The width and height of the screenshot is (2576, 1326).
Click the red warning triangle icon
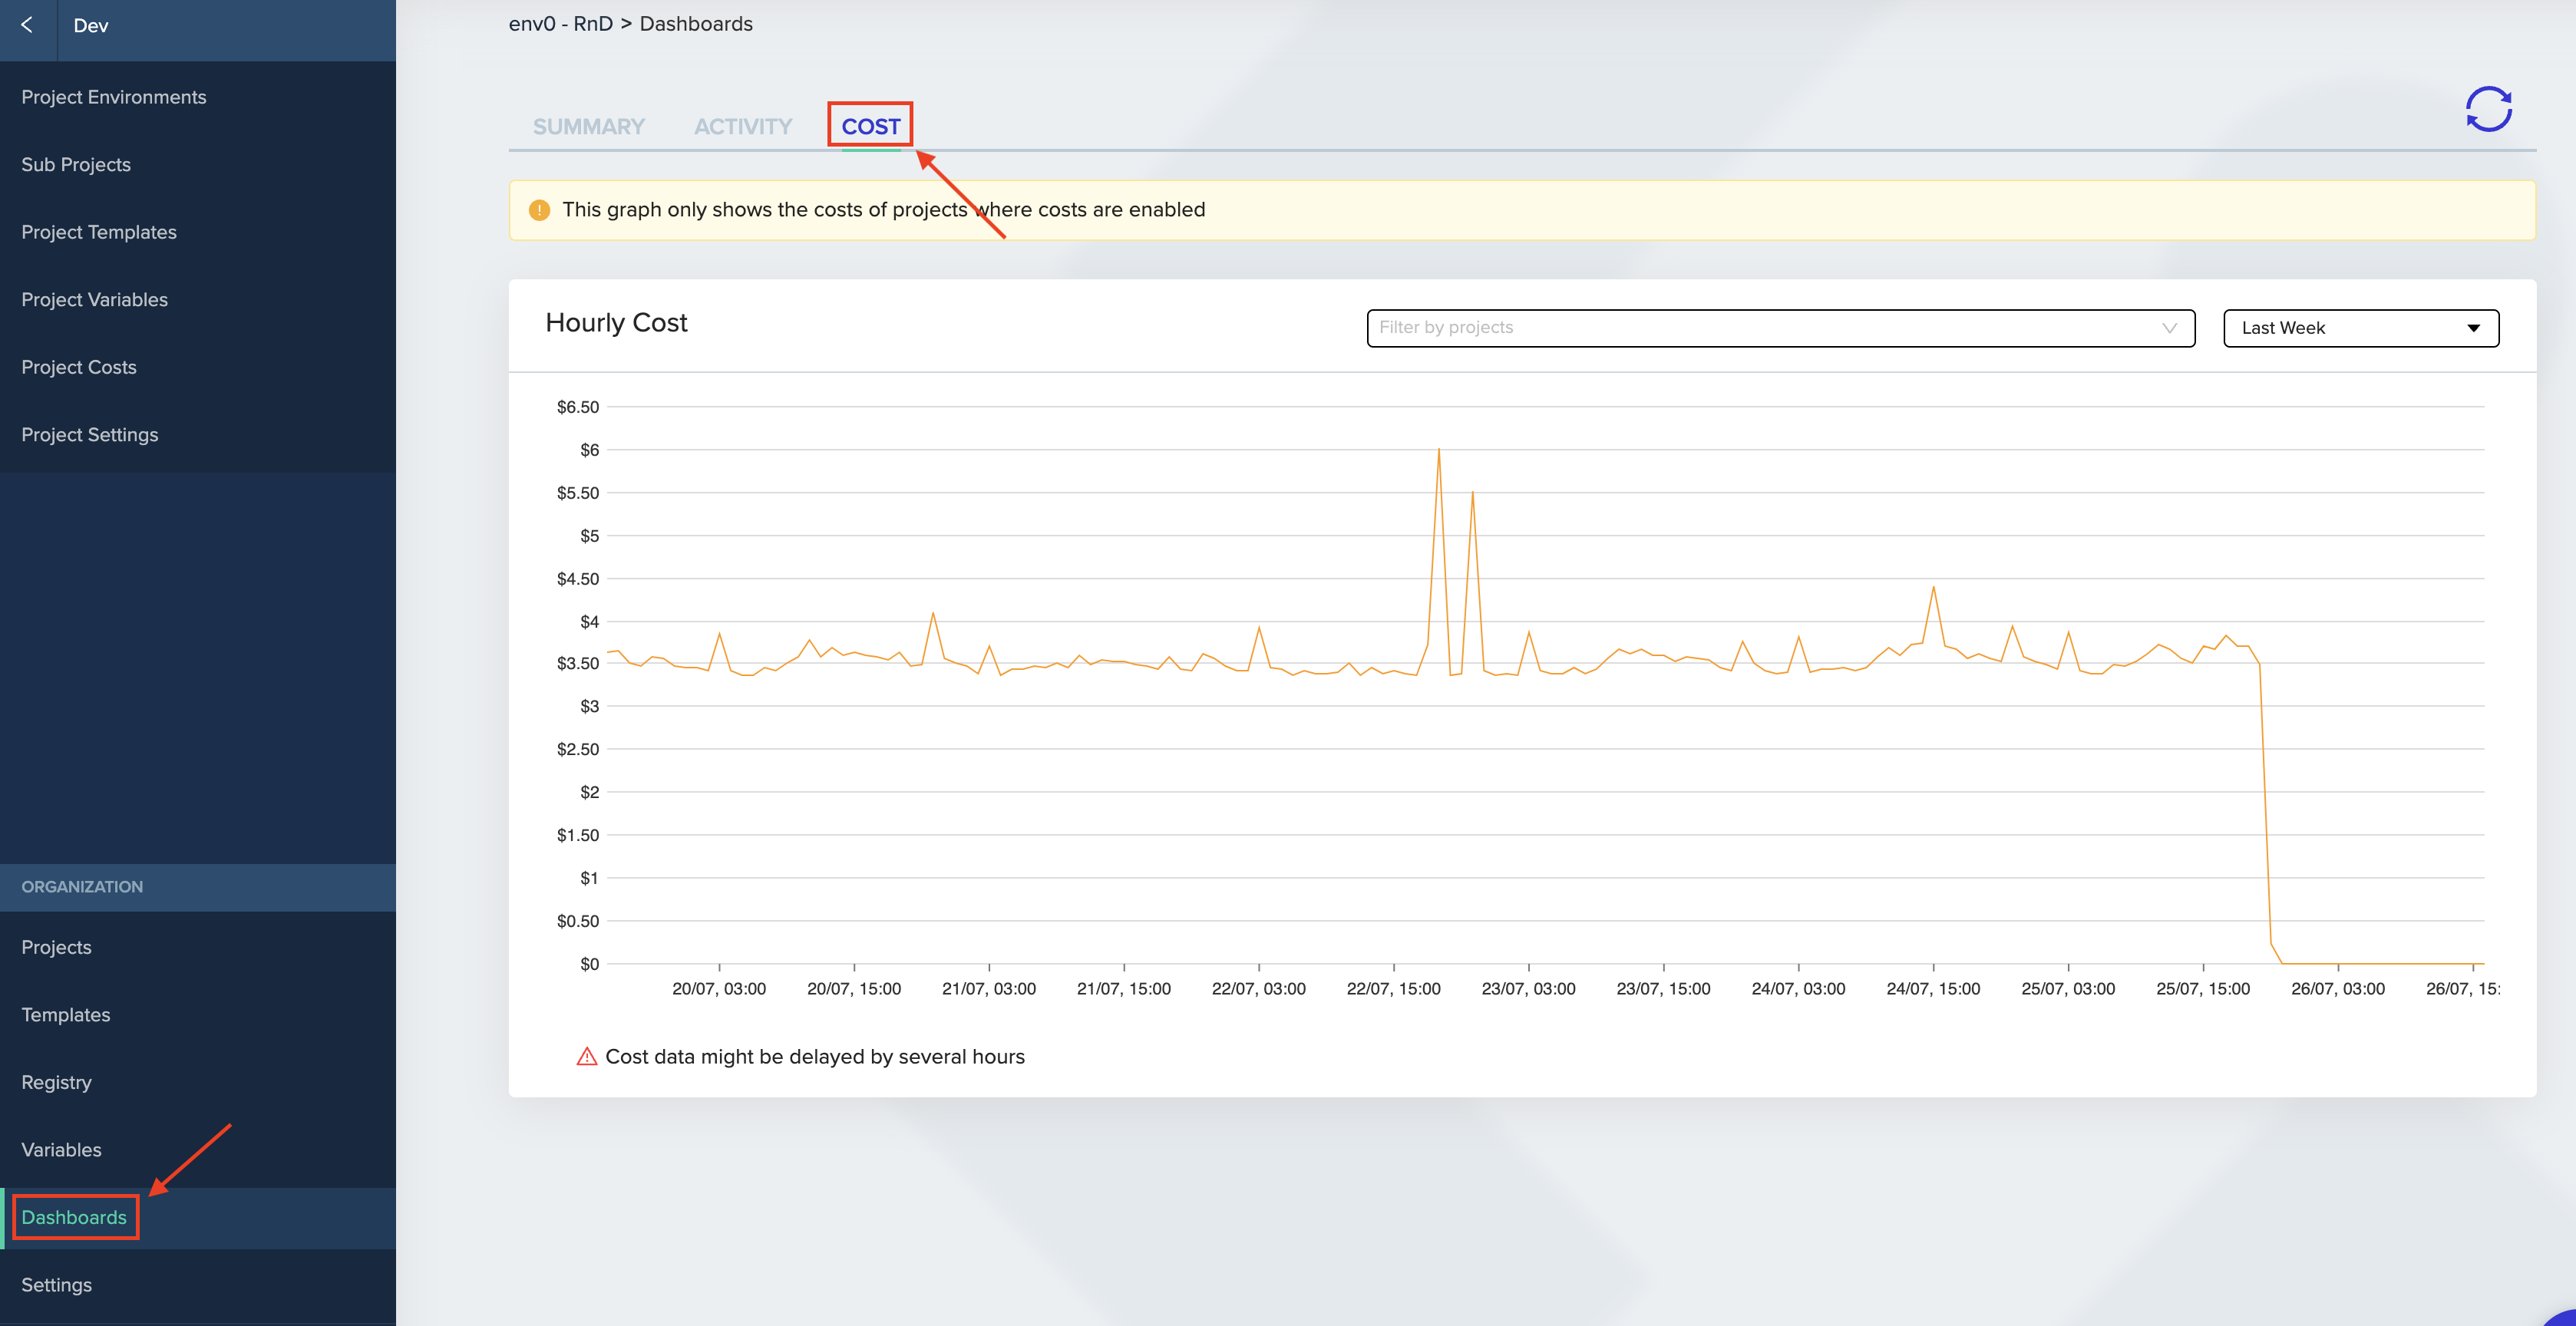pos(587,1057)
